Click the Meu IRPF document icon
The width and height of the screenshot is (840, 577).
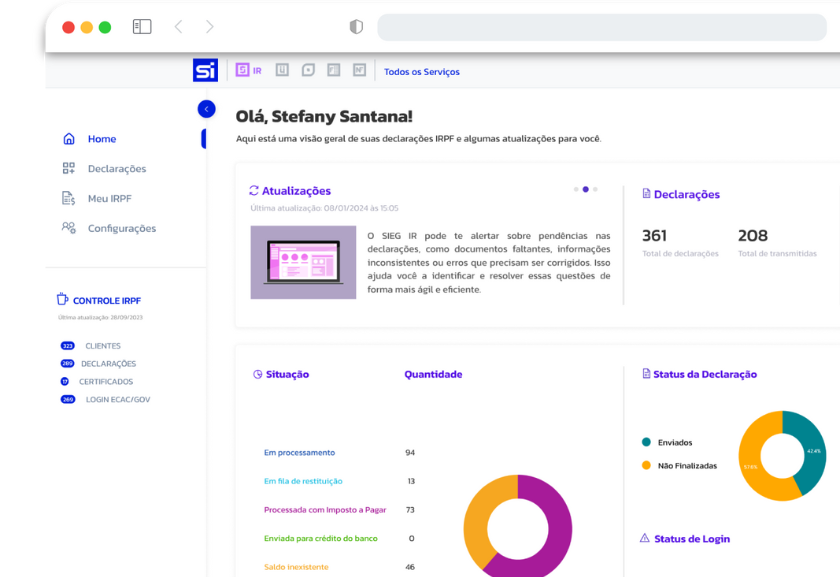(x=69, y=198)
